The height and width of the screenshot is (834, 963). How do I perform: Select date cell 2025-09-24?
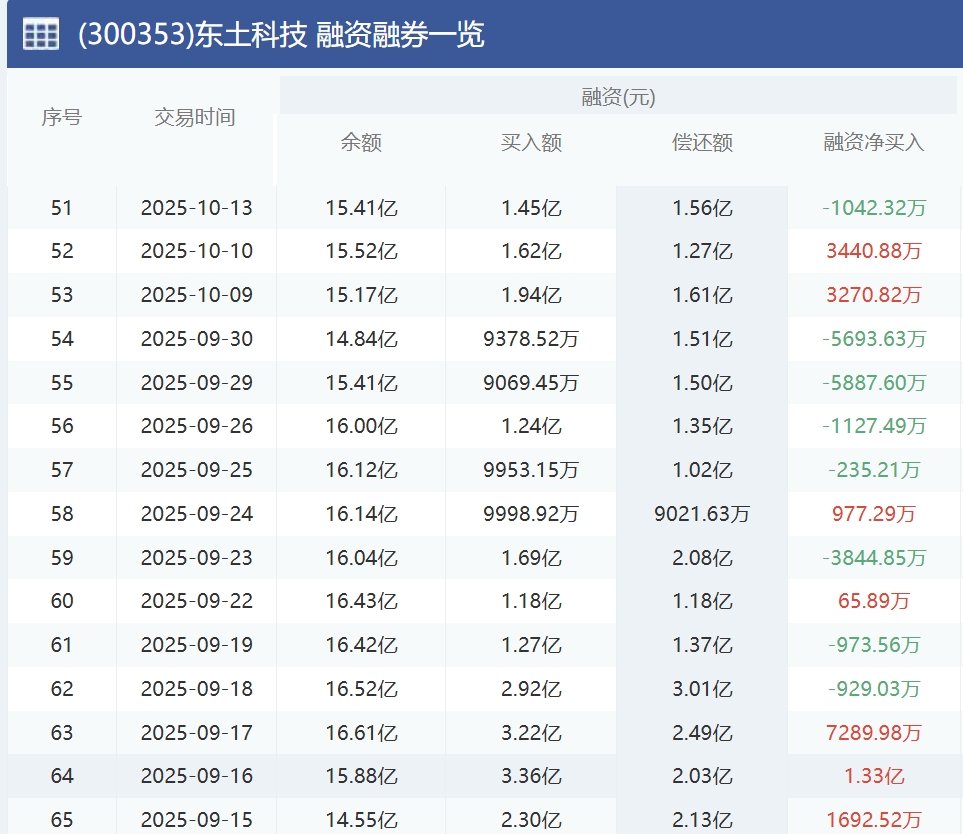pyautogui.click(x=197, y=513)
